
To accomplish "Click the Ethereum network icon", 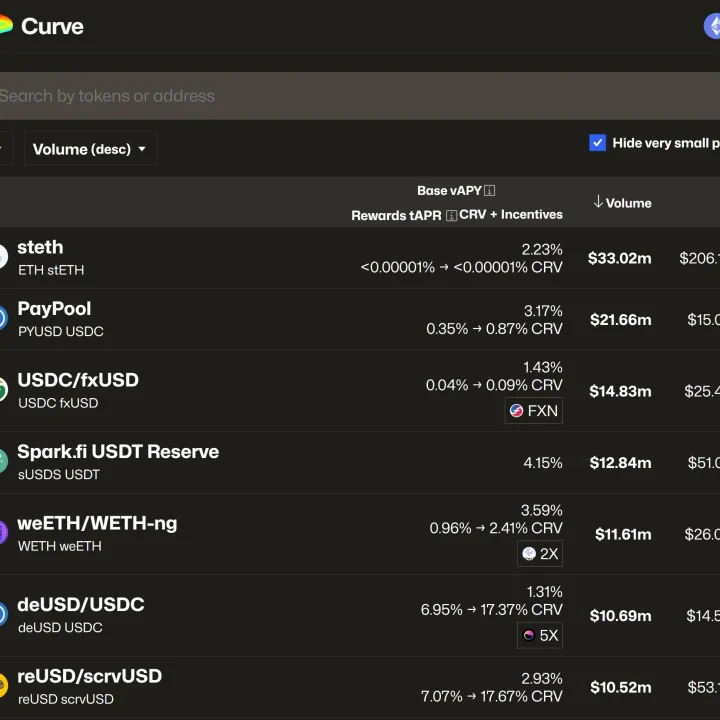I will coord(713,26).
